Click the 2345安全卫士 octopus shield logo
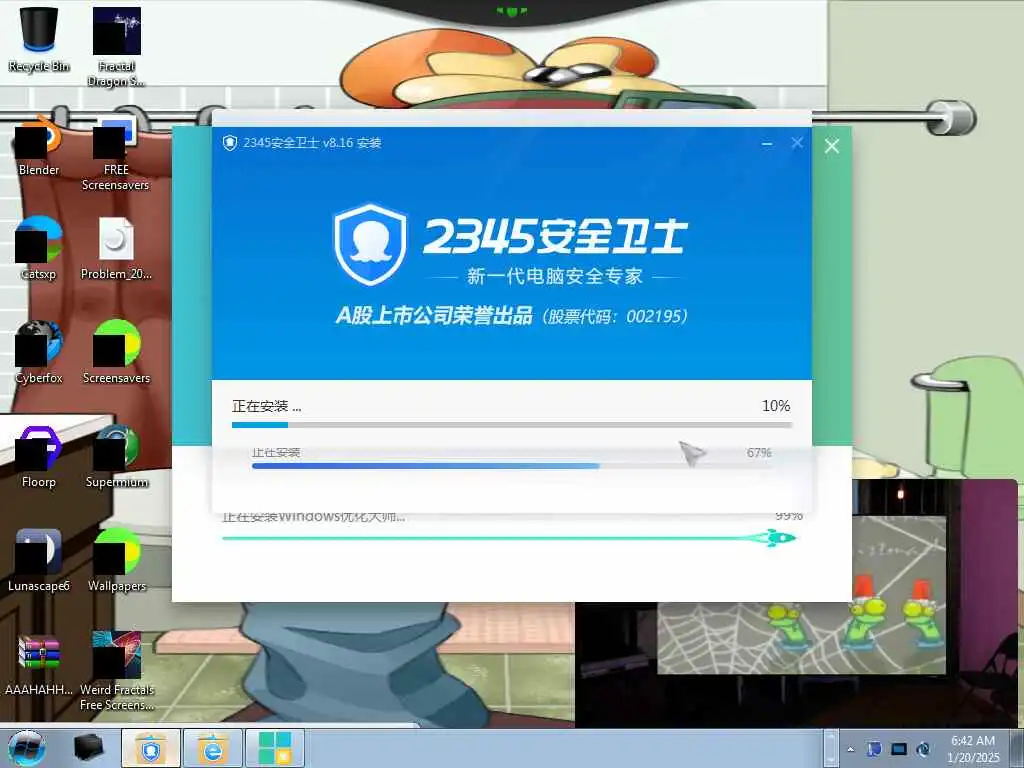1024x768 pixels. coord(370,244)
